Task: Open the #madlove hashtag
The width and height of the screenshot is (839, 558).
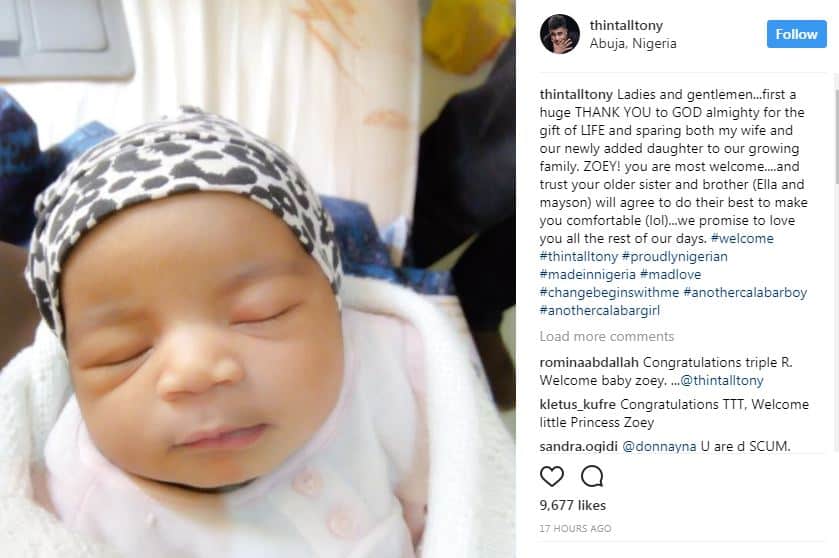Action: pyautogui.click(x=670, y=274)
